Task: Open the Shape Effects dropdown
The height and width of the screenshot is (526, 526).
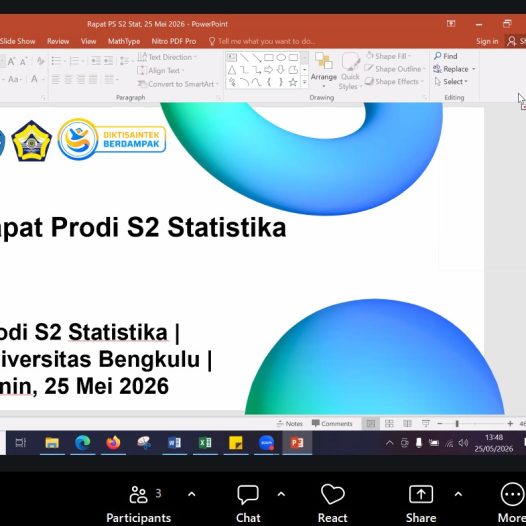Action: coord(394,82)
